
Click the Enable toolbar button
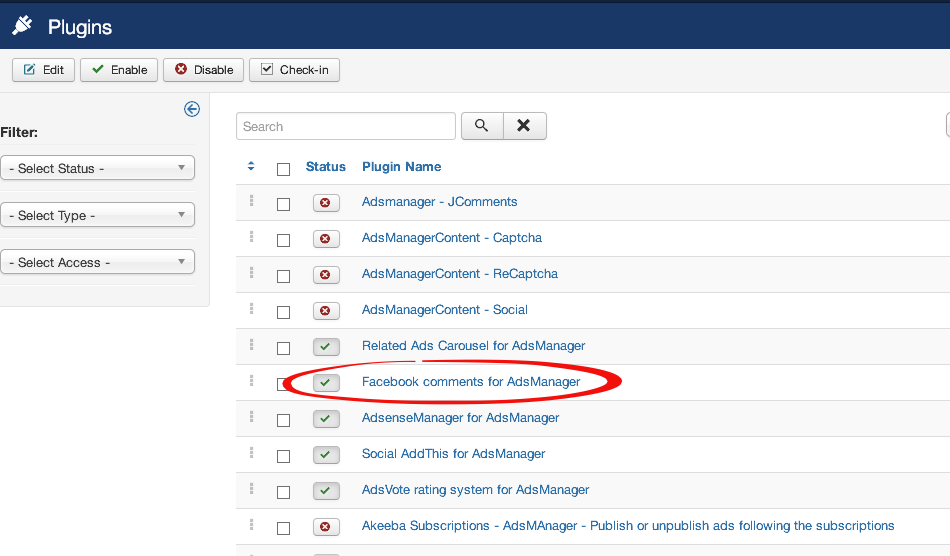119,70
